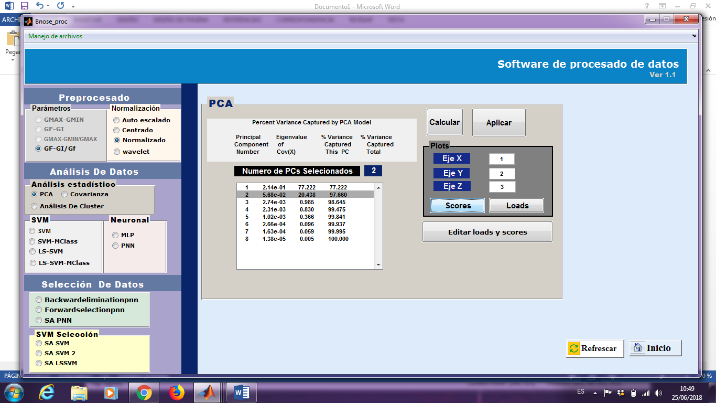Viewport: 716px width, 403px height.
Task: Open Internet Explorer from the taskbar
Action: click(x=47, y=391)
